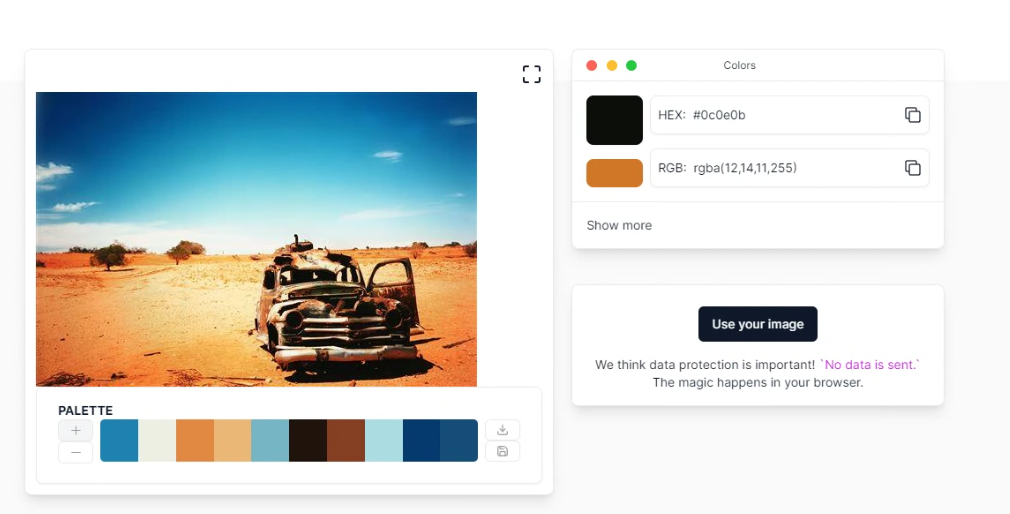Screen dimensions: 1010x514
Task: Copy the HEX color value
Action: [x=912, y=115]
